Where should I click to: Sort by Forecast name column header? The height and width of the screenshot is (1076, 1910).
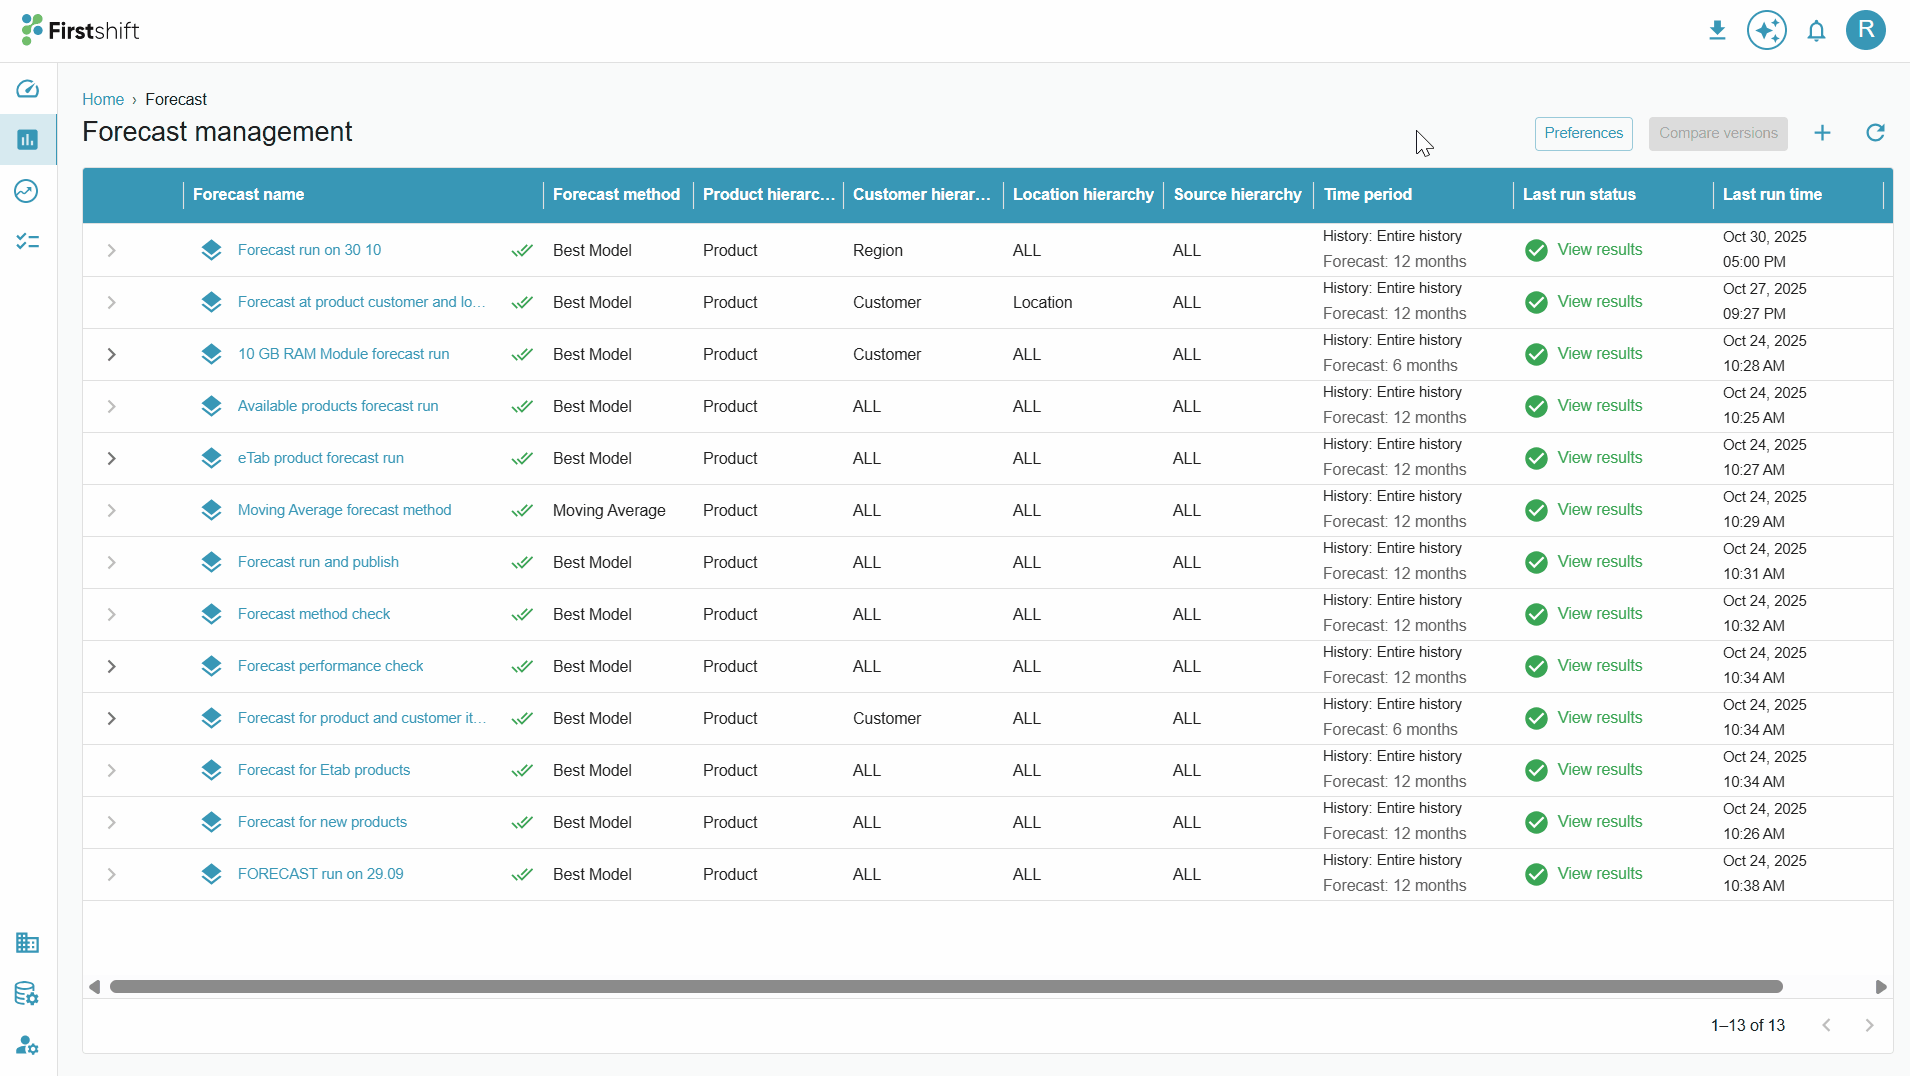248,194
